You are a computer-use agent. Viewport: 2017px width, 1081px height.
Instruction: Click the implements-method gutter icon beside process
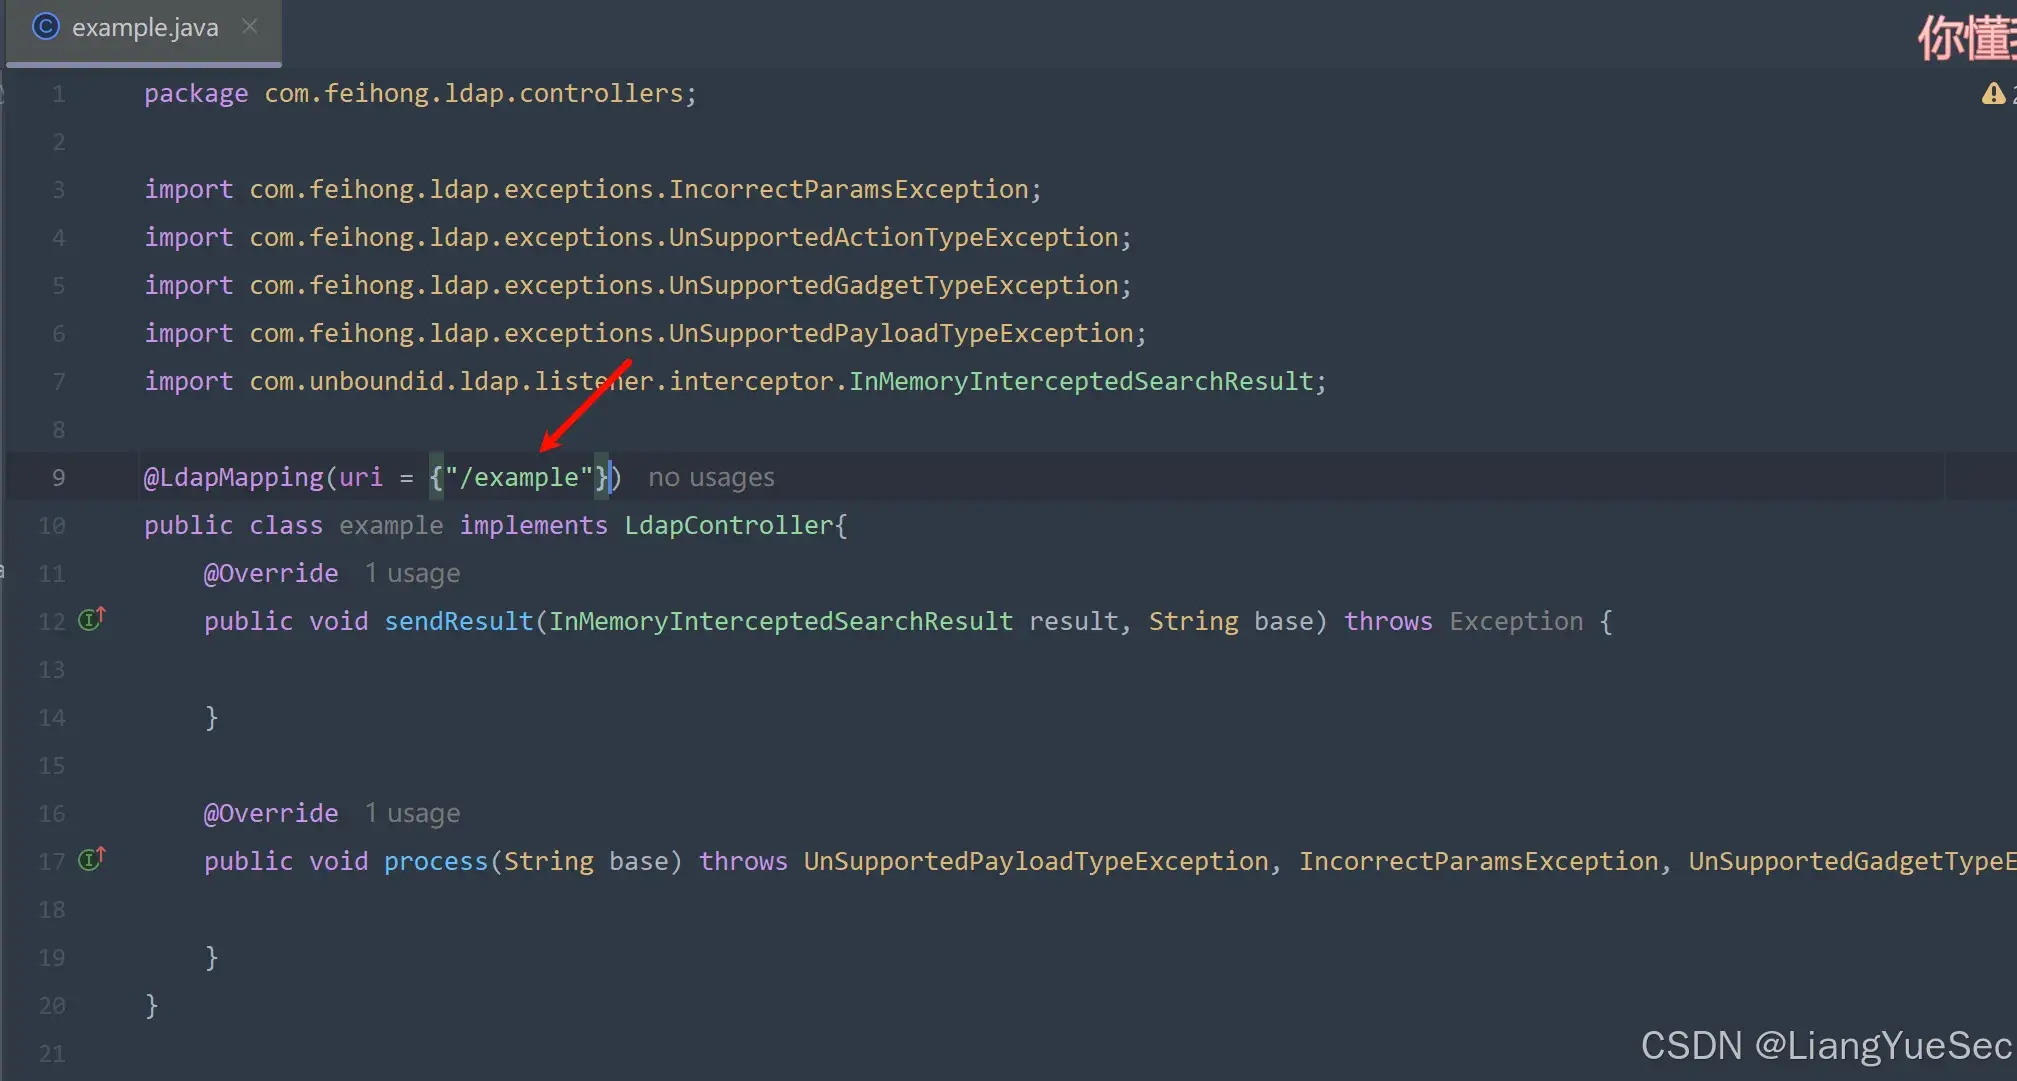pyautogui.click(x=91, y=859)
